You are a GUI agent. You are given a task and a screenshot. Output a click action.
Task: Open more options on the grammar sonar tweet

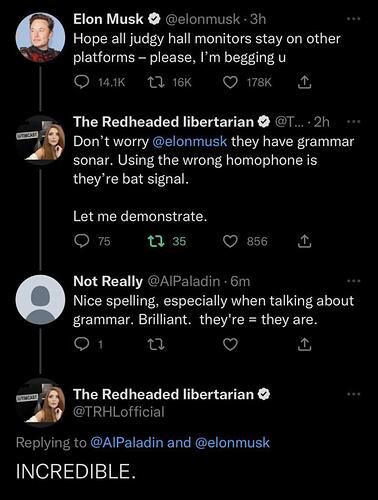(x=354, y=122)
